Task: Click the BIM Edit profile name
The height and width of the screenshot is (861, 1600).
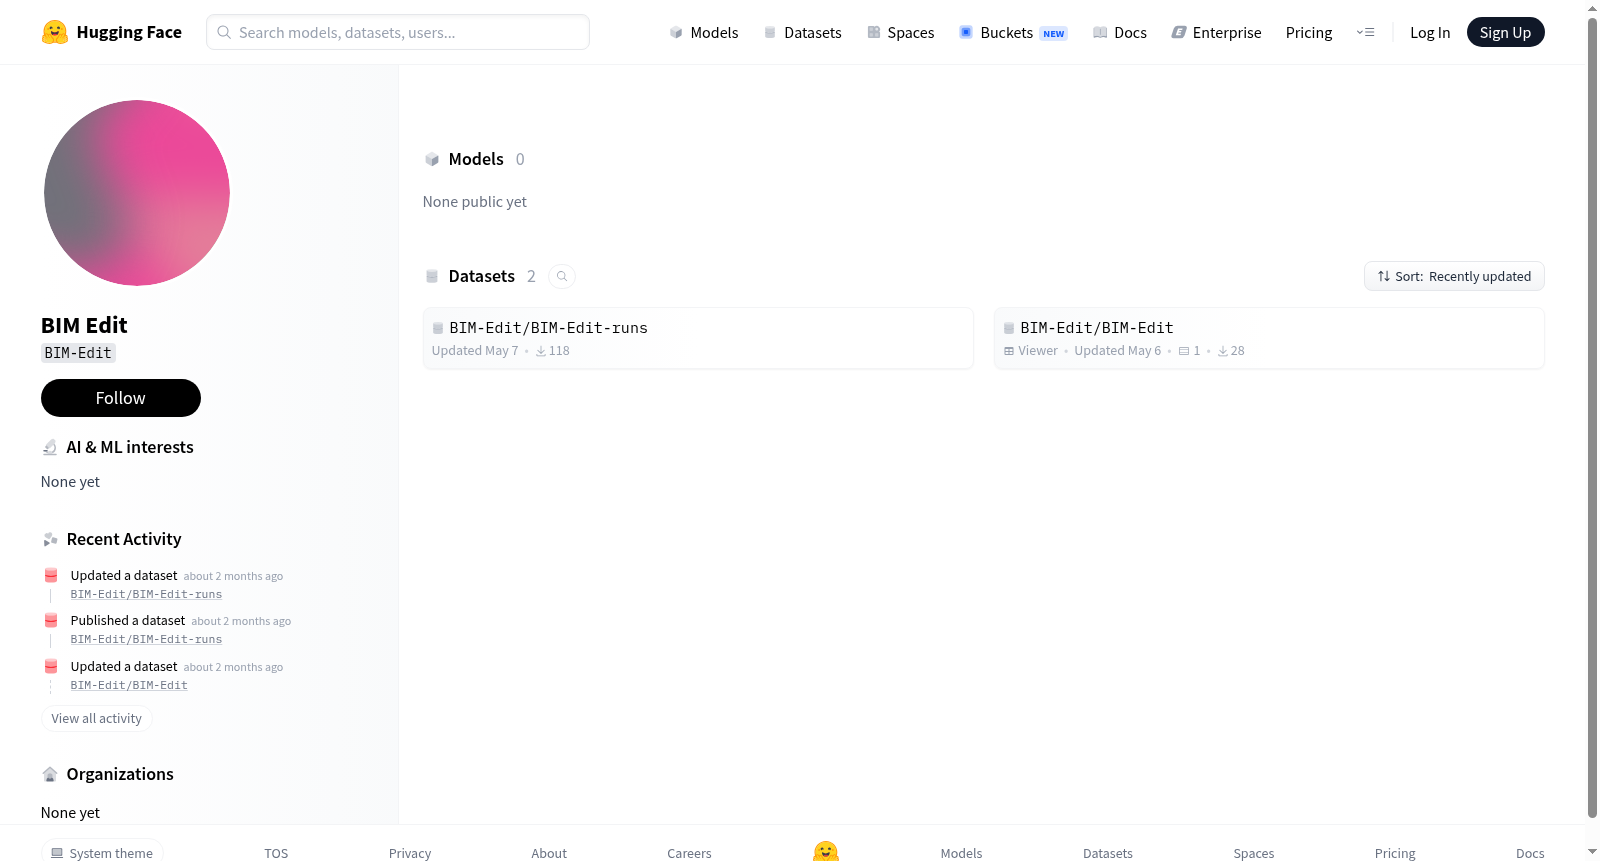Action: [84, 326]
